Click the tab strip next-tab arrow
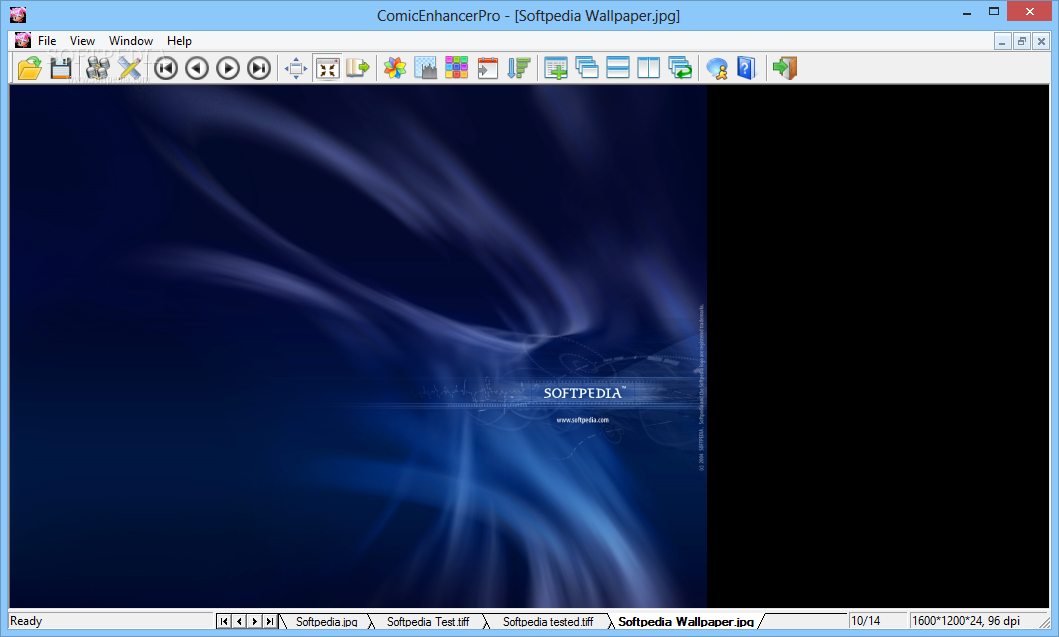Viewport: 1059px width, 637px height. [255, 621]
